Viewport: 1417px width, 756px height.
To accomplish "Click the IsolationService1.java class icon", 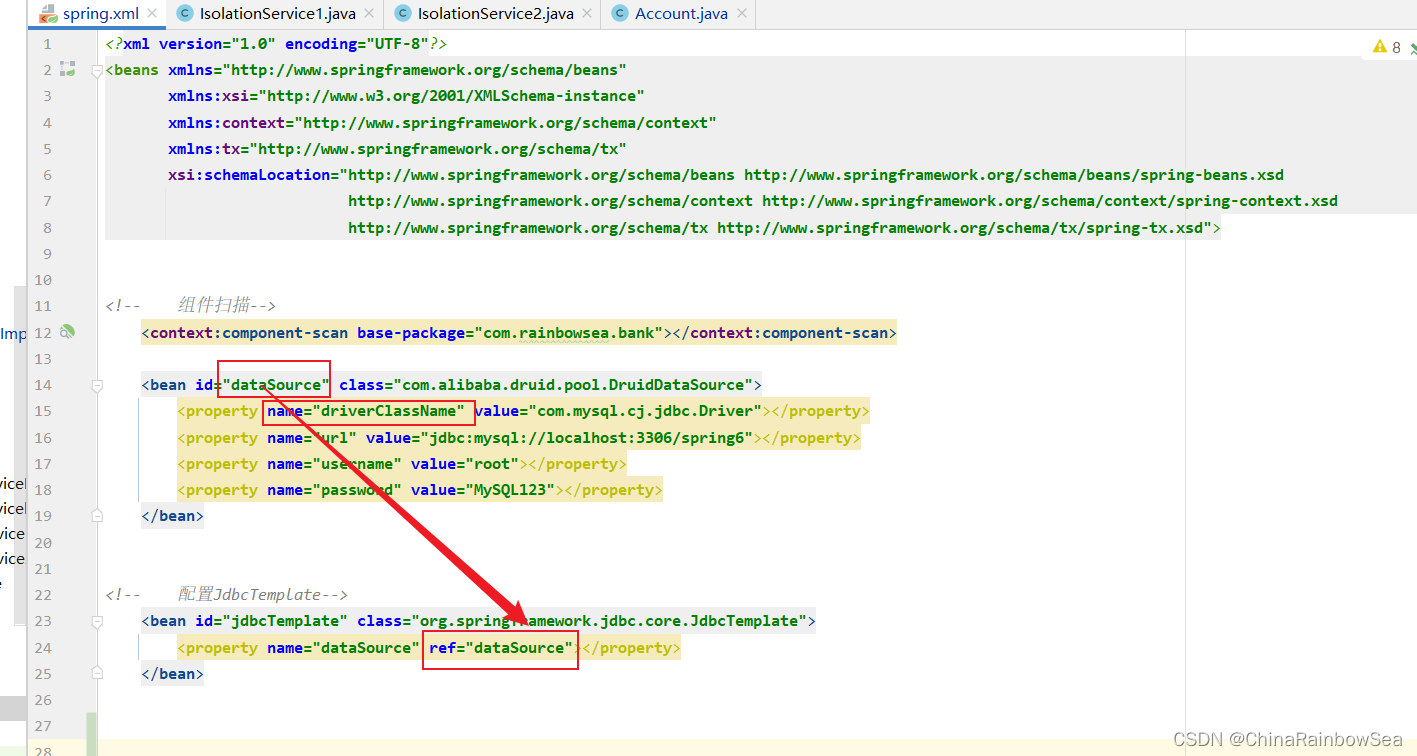I will point(184,14).
